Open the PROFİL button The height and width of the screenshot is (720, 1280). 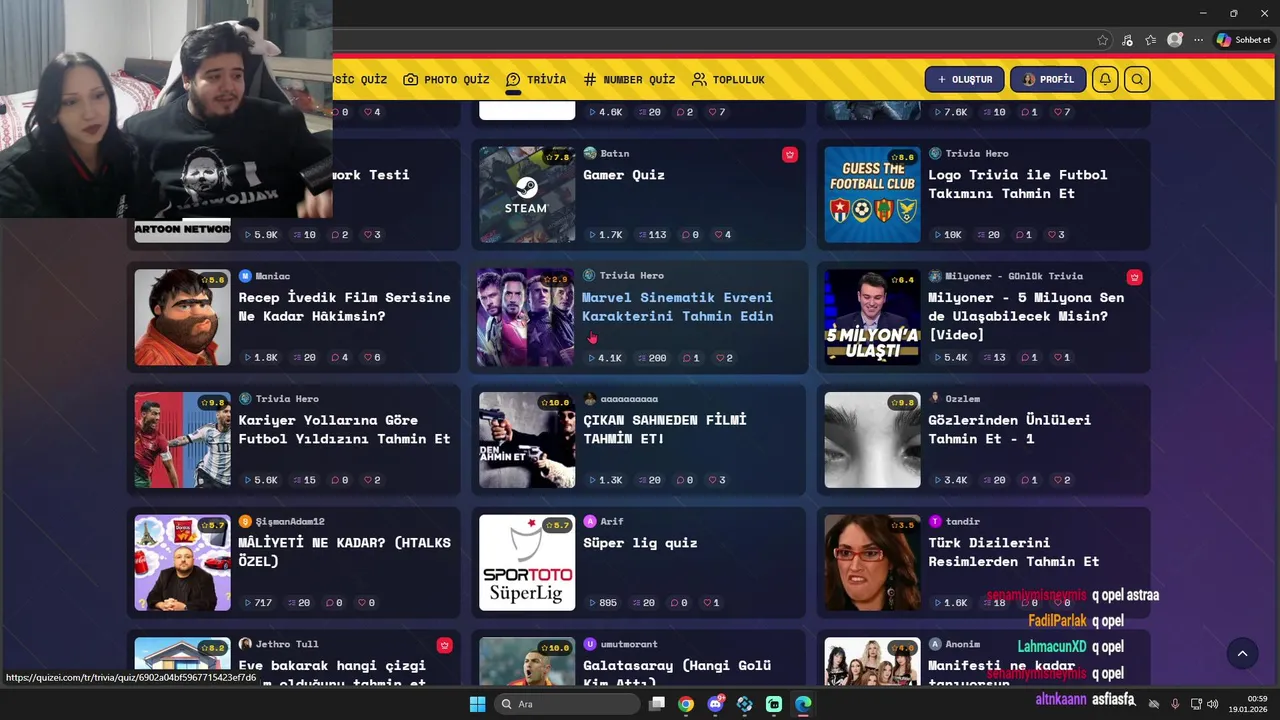[1048, 80]
